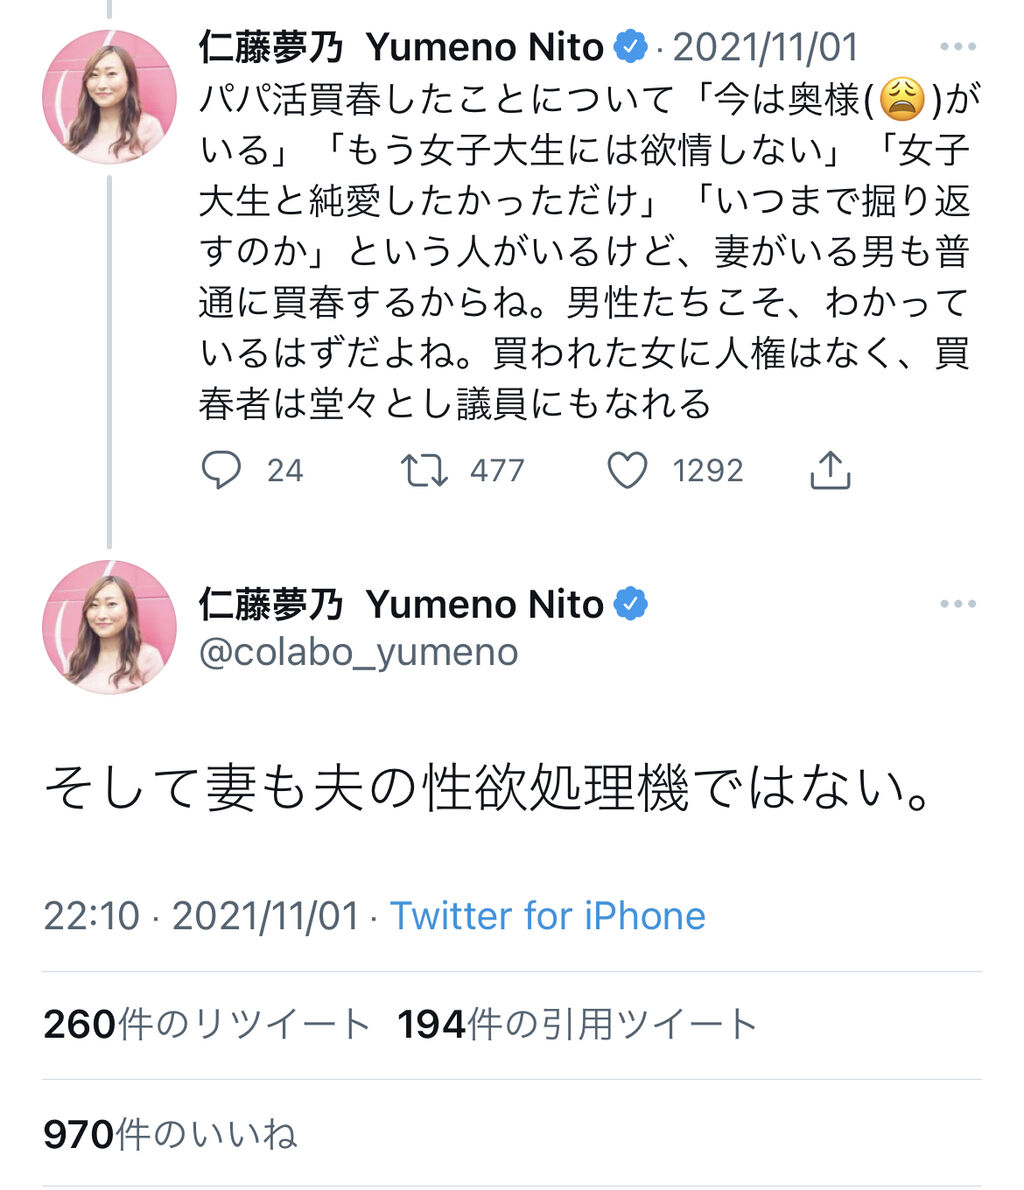This screenshot has height=1190, width=1024.
Task: Click the verified badge on second tweet
Action: coord(630,604)
